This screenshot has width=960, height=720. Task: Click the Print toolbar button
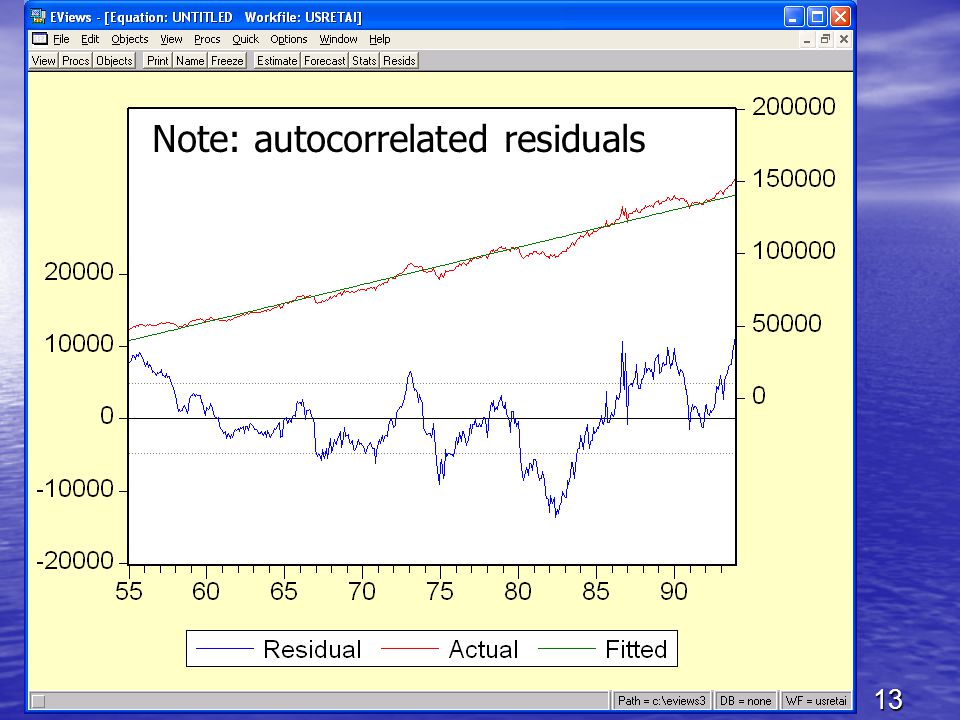[157, 61]
